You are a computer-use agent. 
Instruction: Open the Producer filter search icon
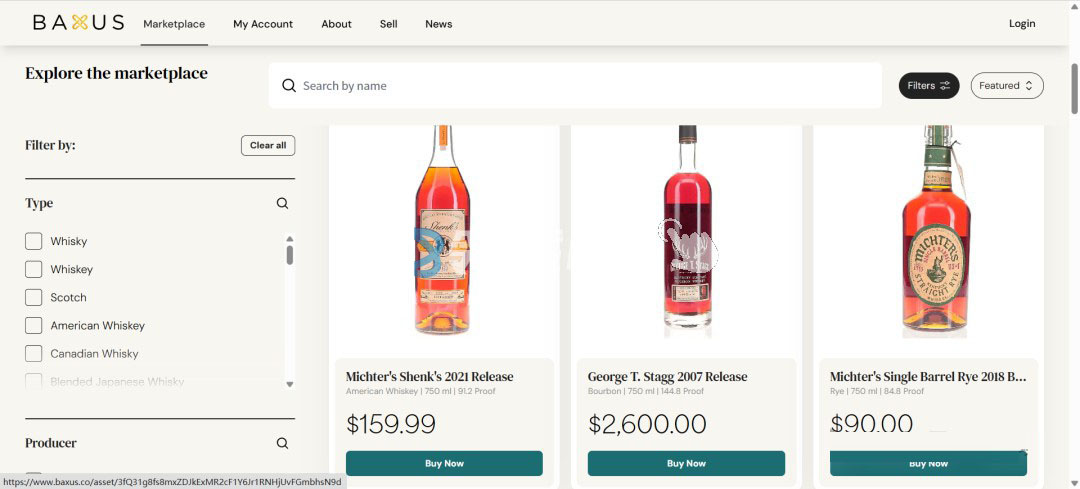click(282, 443)
